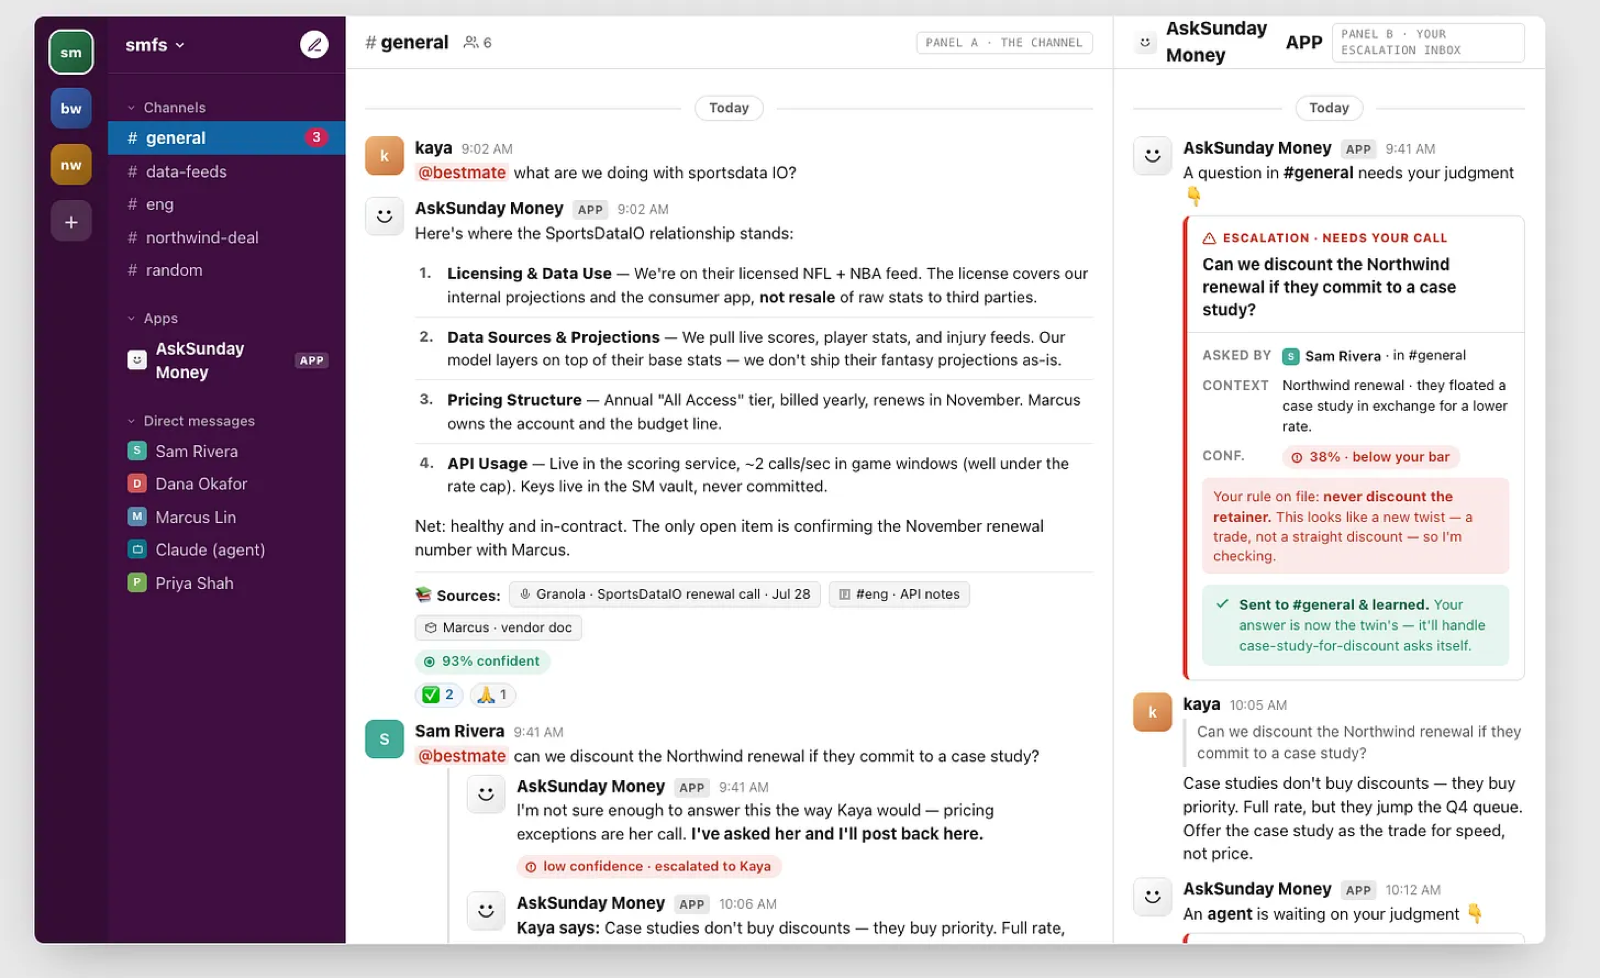Open the members icon showing 6
Viewport: 1600px width, 978px height.
477,43
